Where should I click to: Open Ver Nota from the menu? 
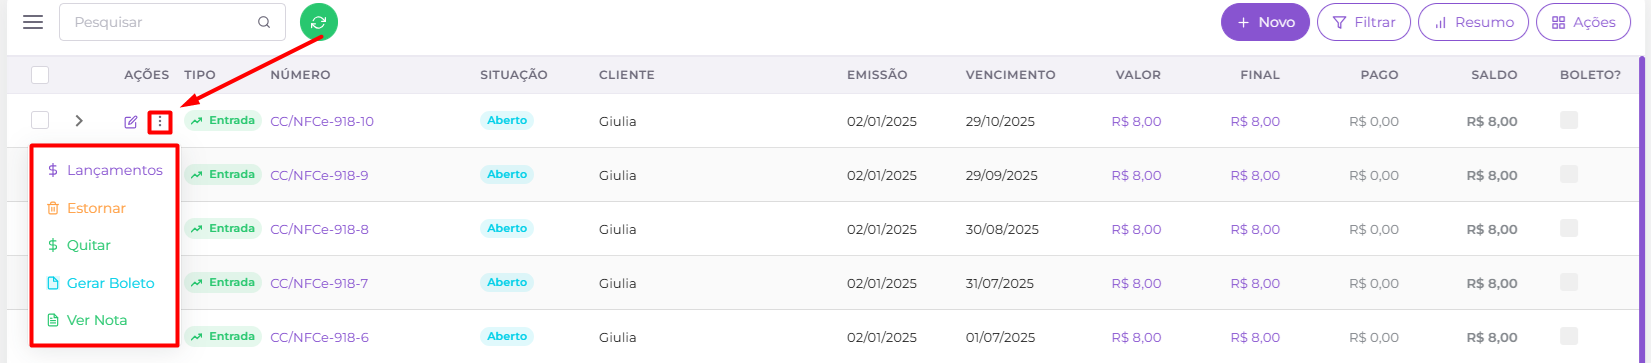click(87, 320)
